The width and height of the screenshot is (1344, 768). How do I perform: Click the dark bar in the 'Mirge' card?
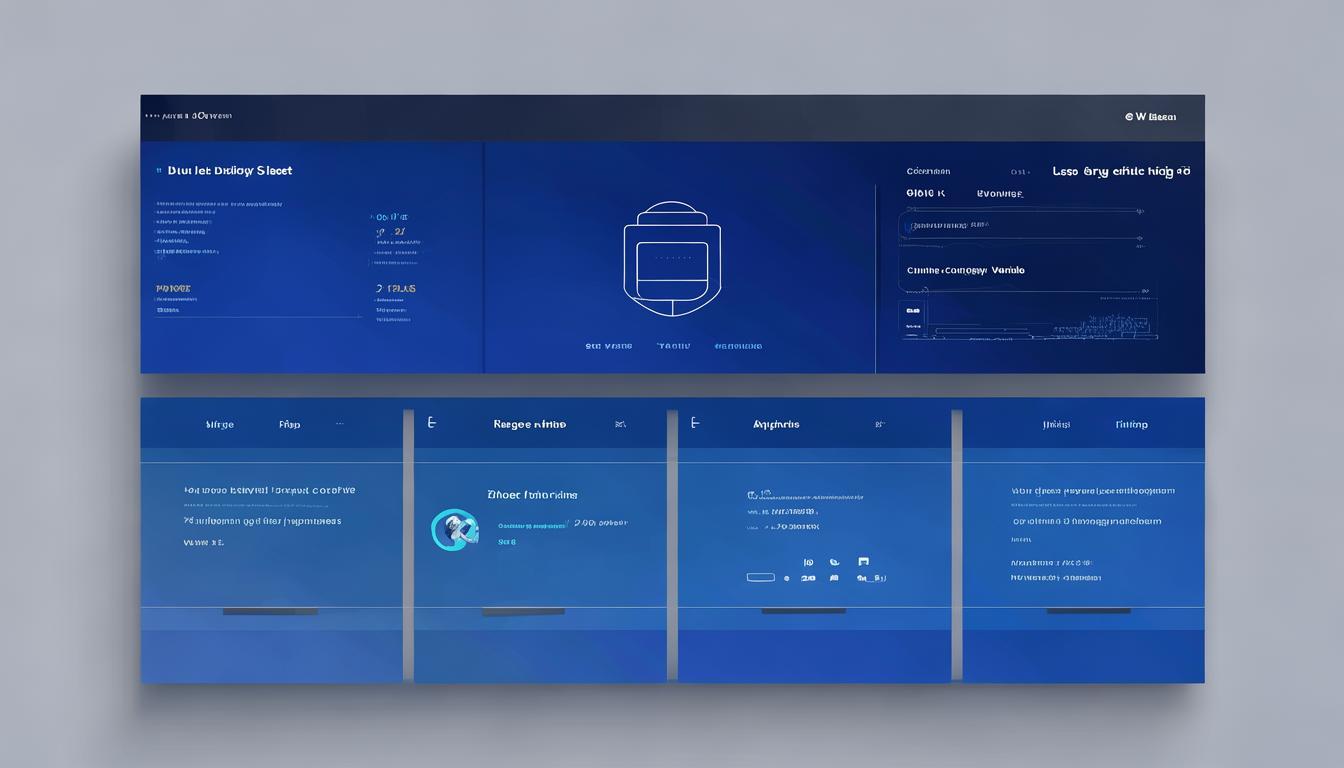(x=270, y=611)
